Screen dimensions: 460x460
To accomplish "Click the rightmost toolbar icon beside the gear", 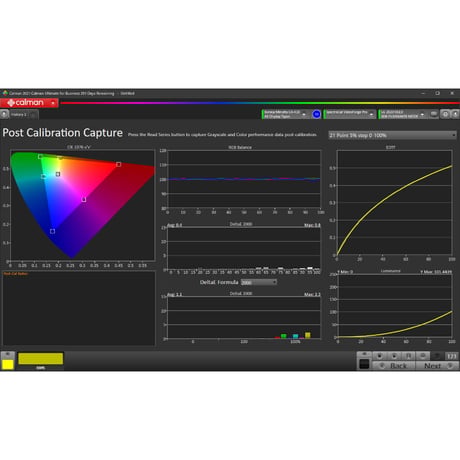I will pos(455,114).
